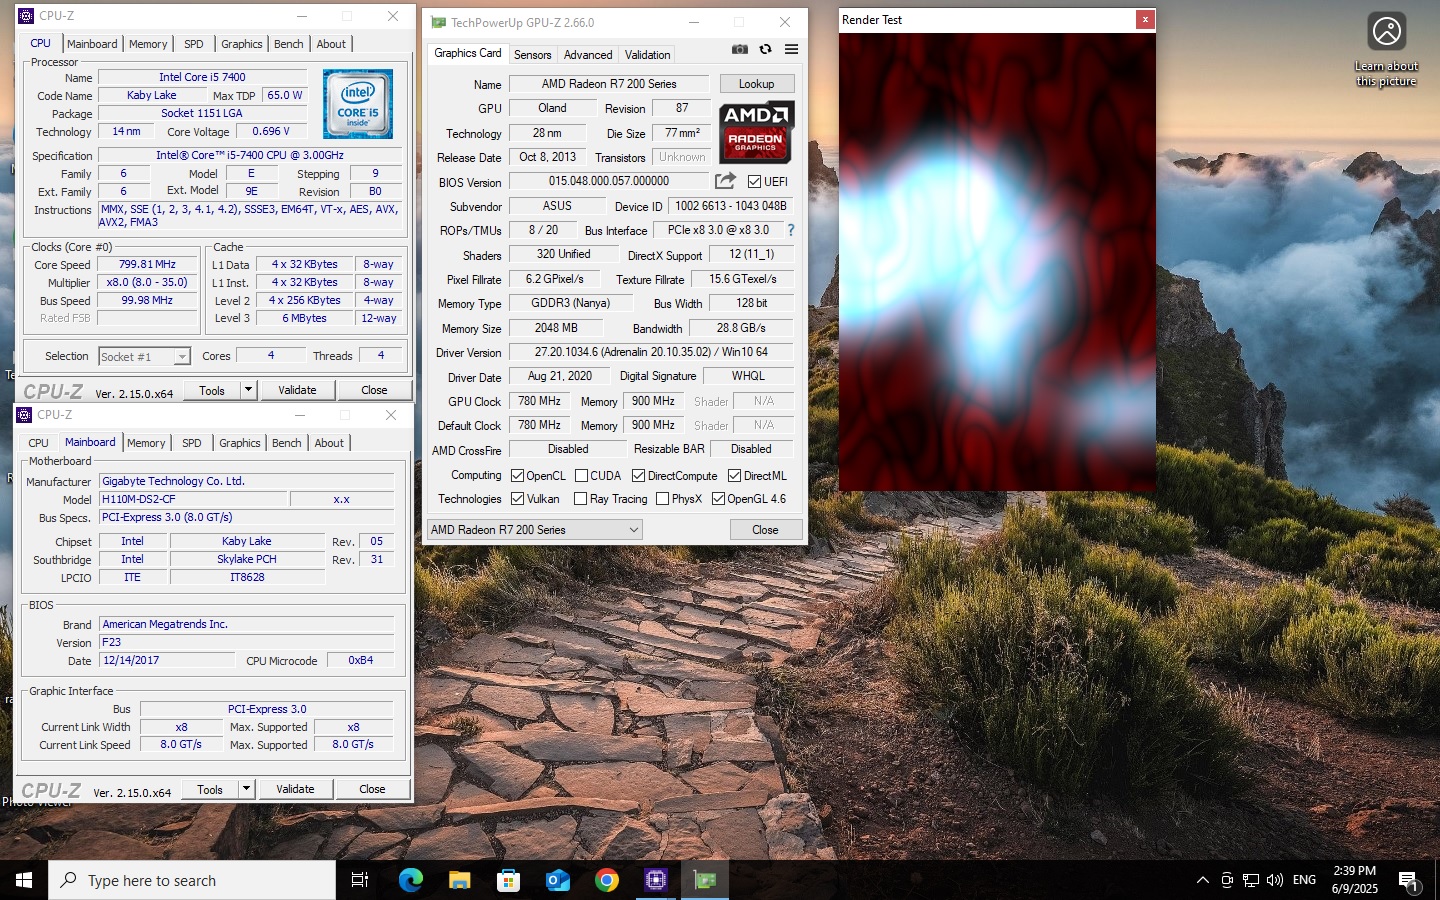Screen dimensions: 1440x900
Task: Toggle the UEFI checkbox
Action: coord(754,181)
